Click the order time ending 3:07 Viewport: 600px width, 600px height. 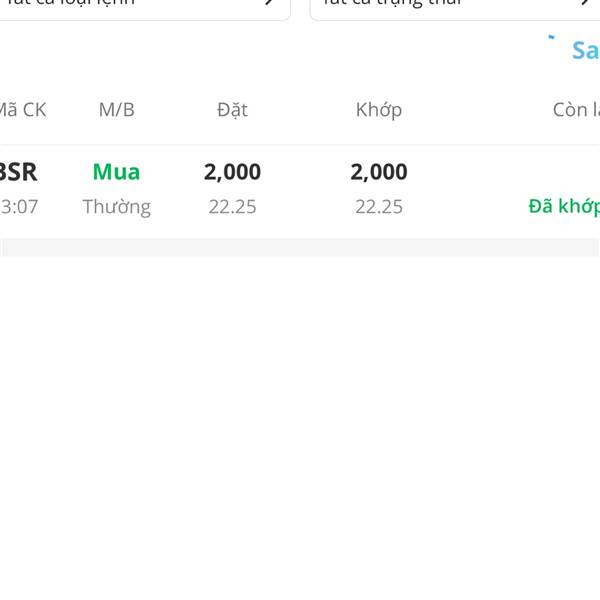19,207
